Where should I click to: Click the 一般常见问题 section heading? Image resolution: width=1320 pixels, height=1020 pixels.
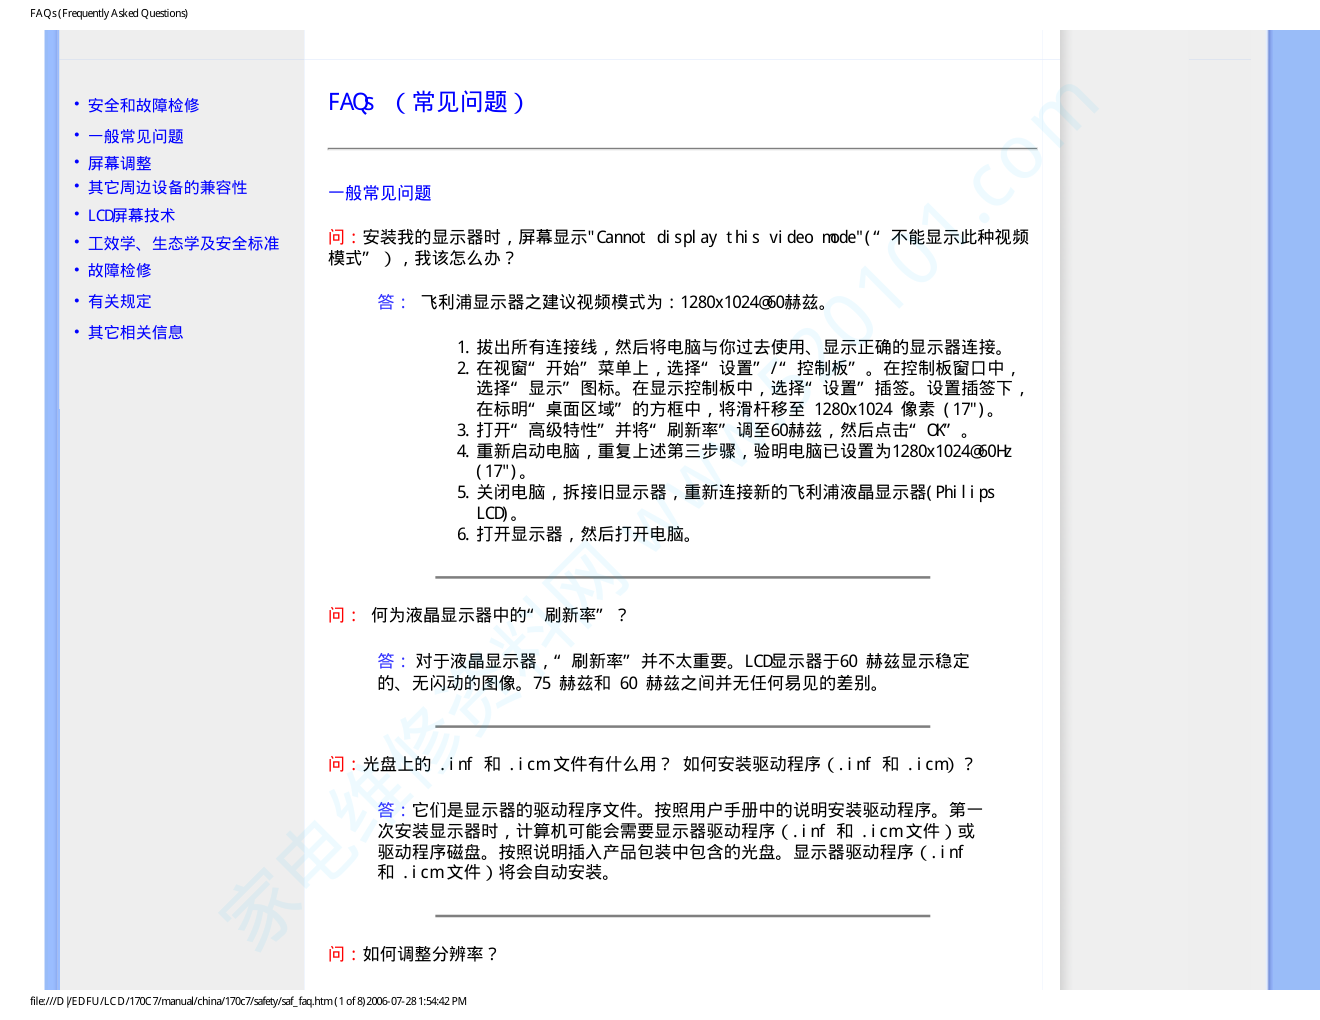(379, 193)
